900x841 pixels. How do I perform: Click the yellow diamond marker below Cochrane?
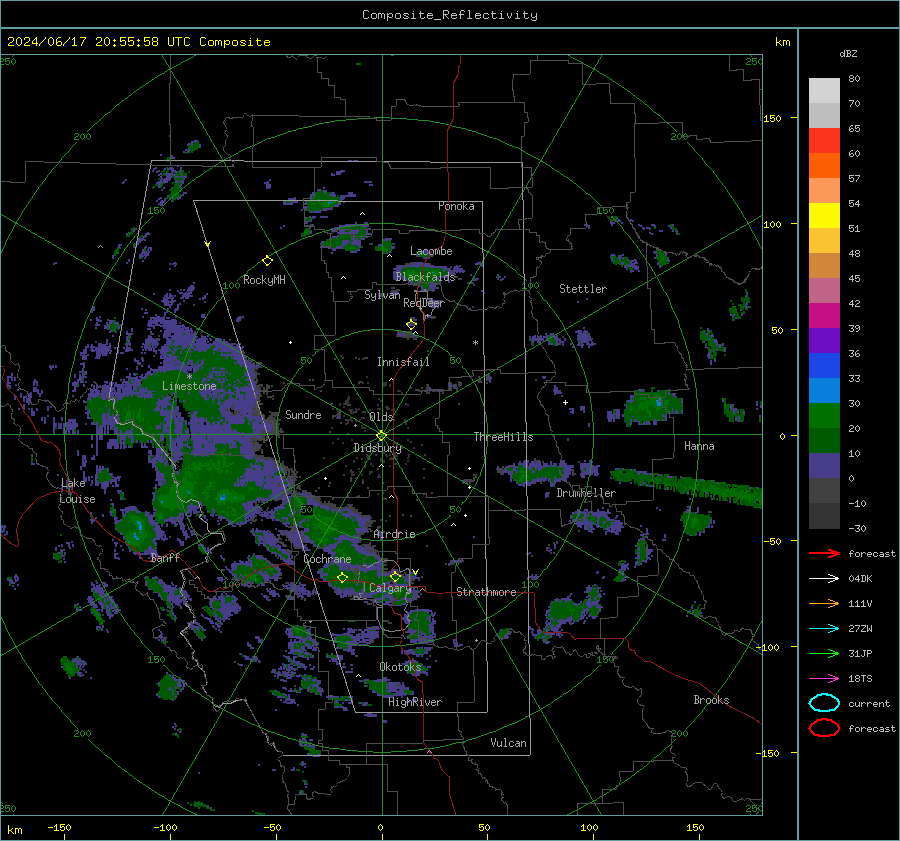(342, 577)
